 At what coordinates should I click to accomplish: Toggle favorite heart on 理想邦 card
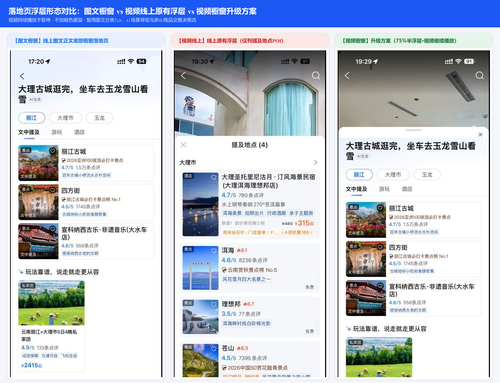click(x=214, y=304)
